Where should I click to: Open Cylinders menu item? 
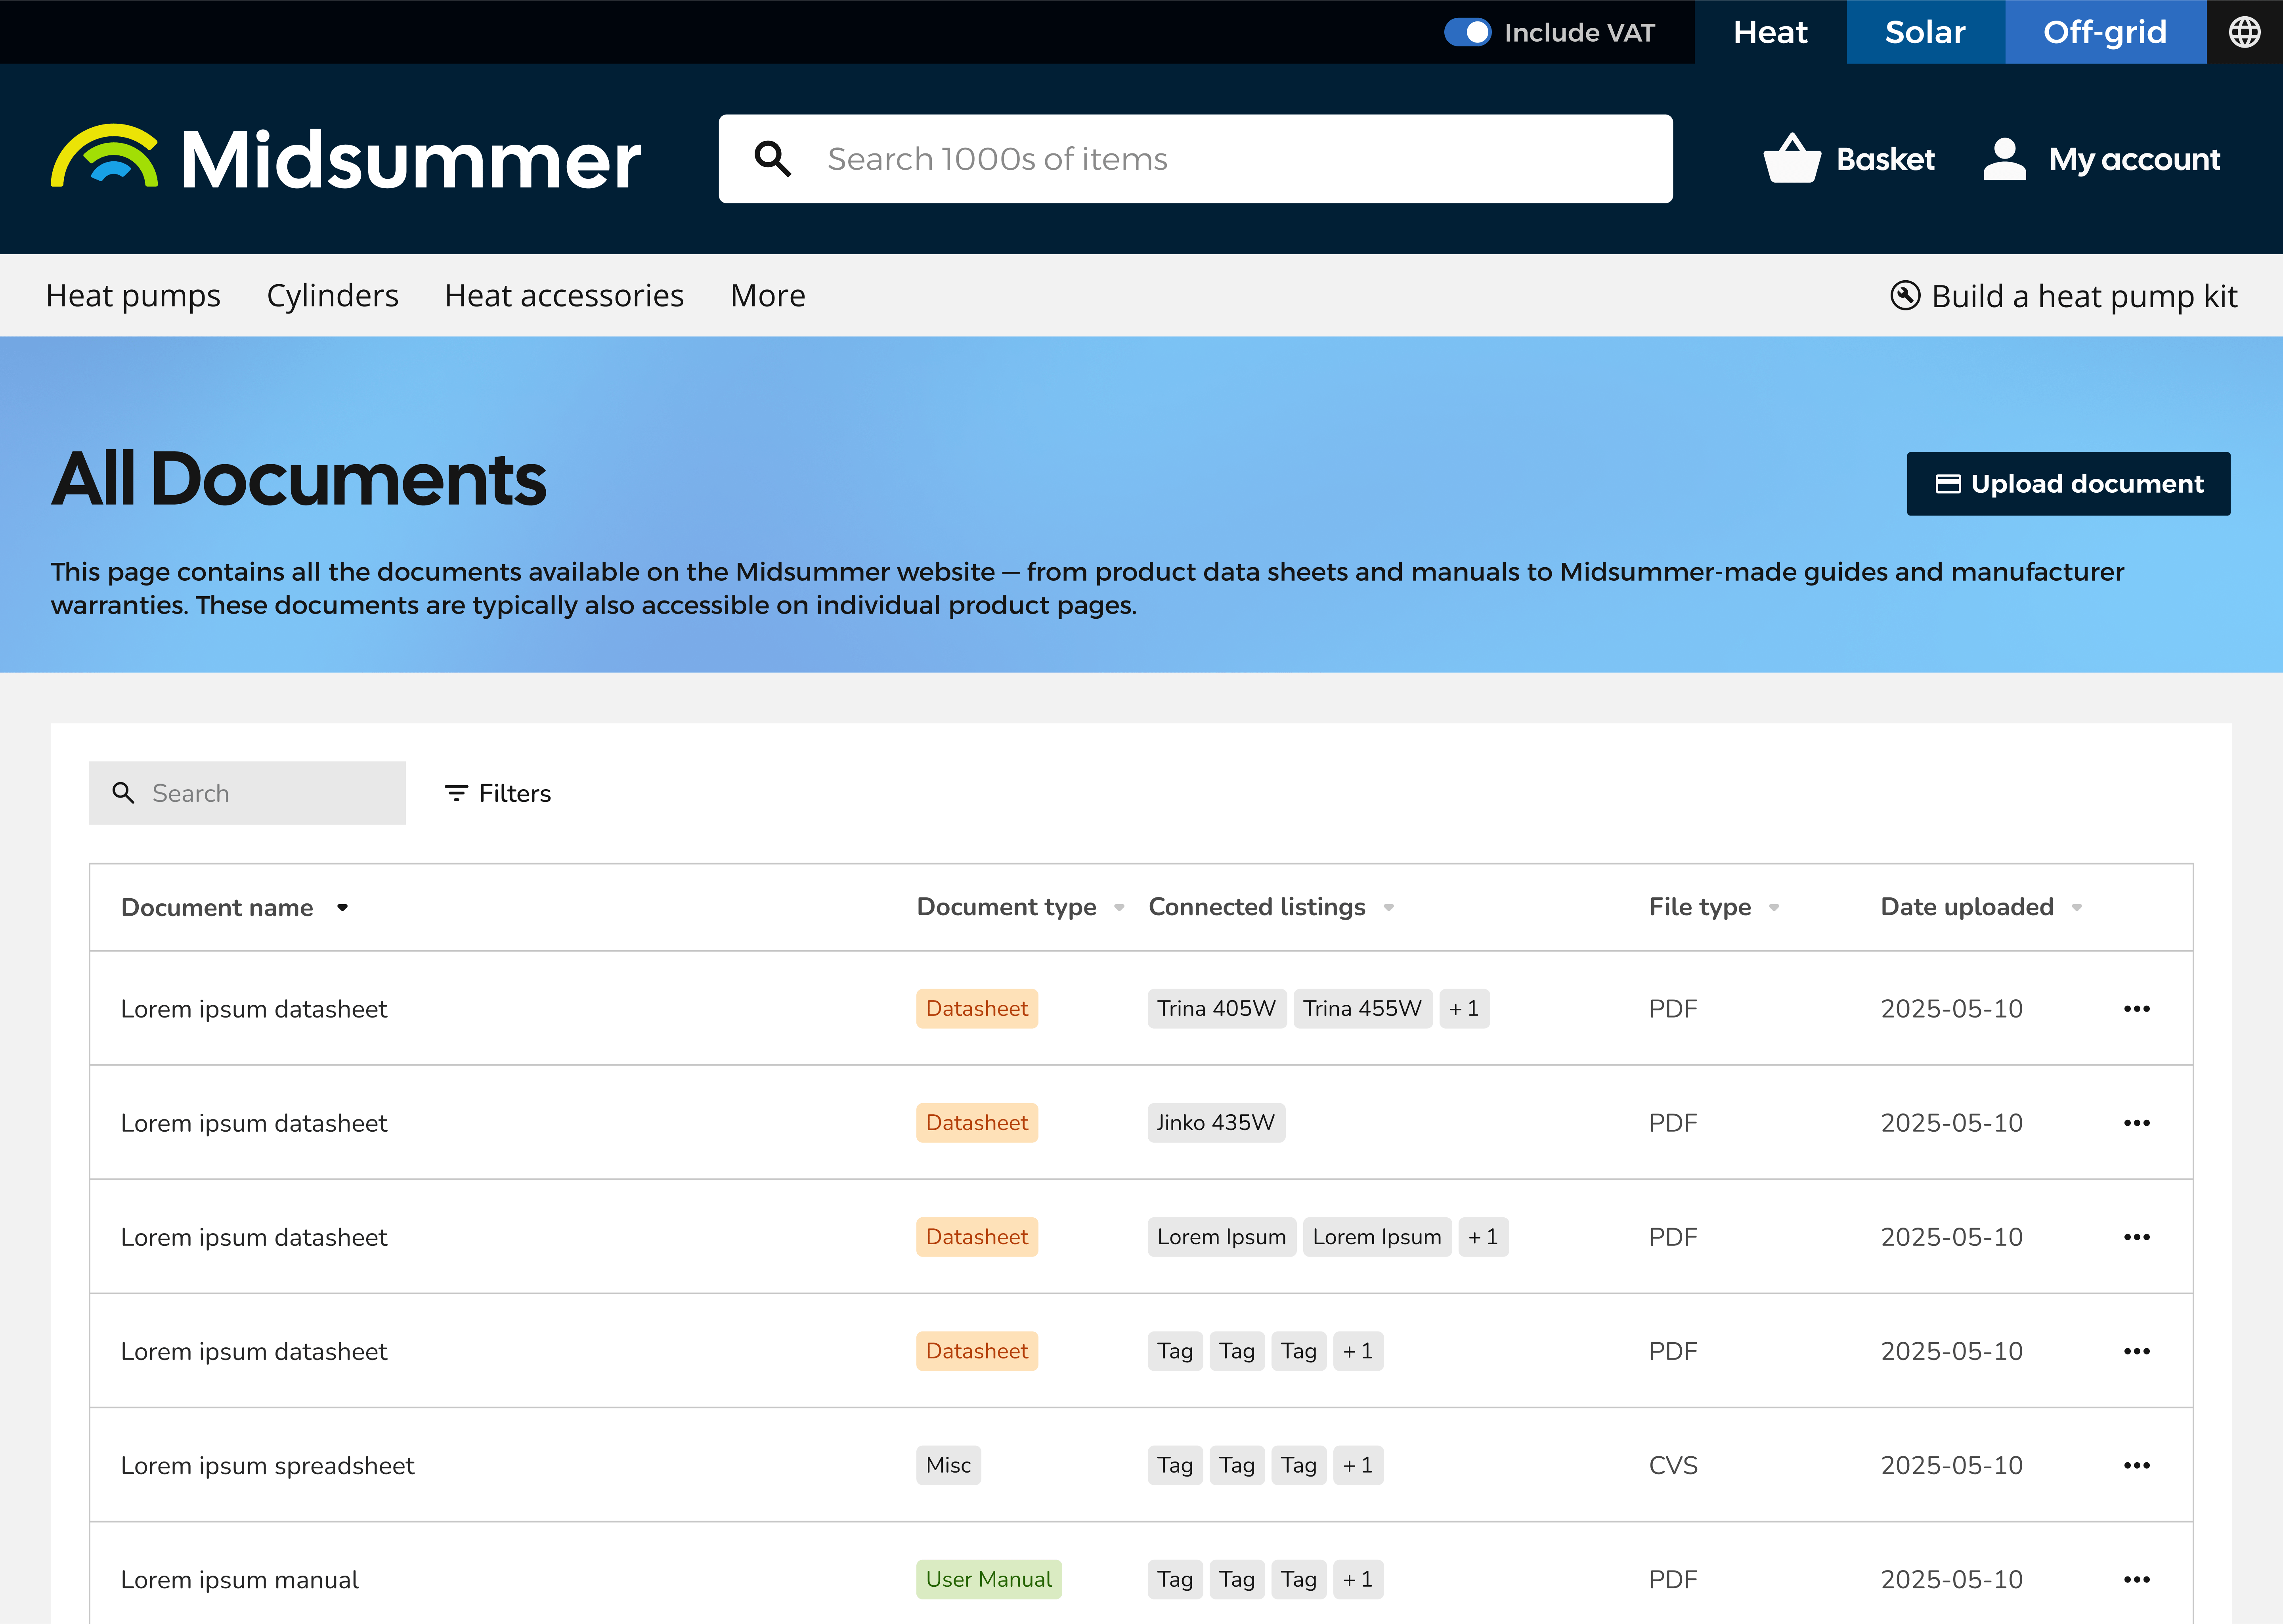click(332, 296)
